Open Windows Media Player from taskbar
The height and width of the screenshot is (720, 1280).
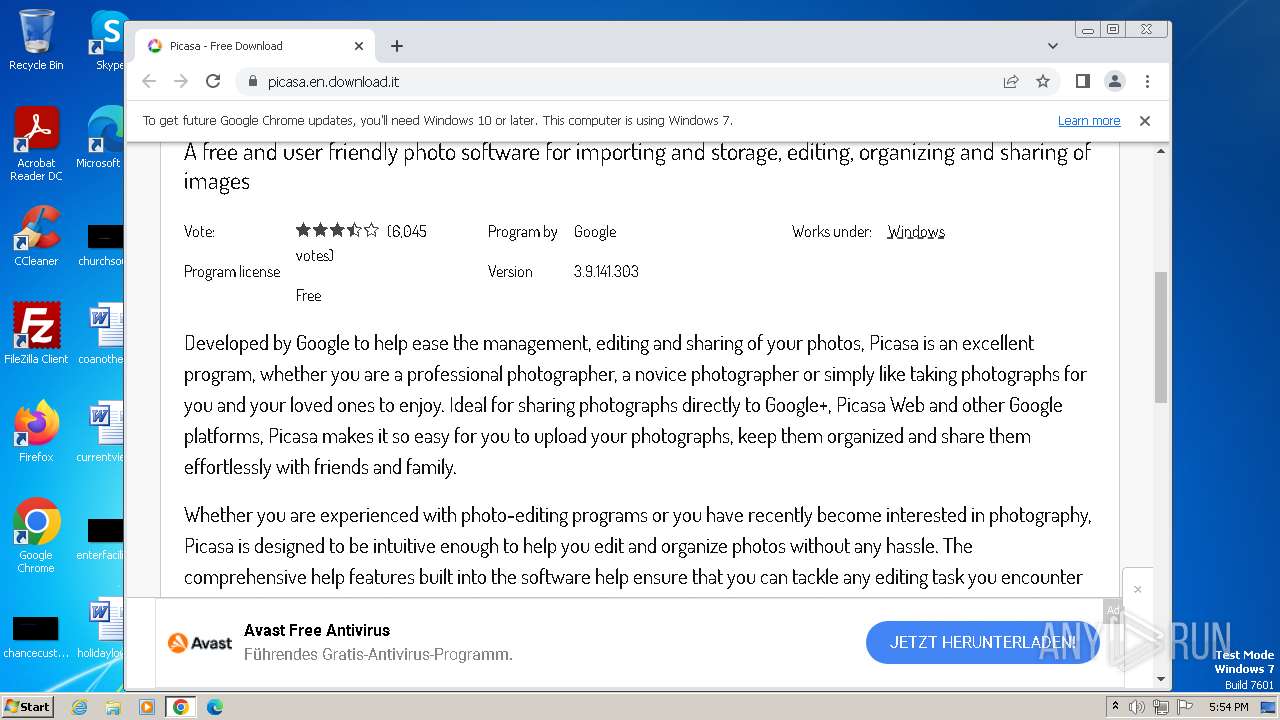[146, 707]
